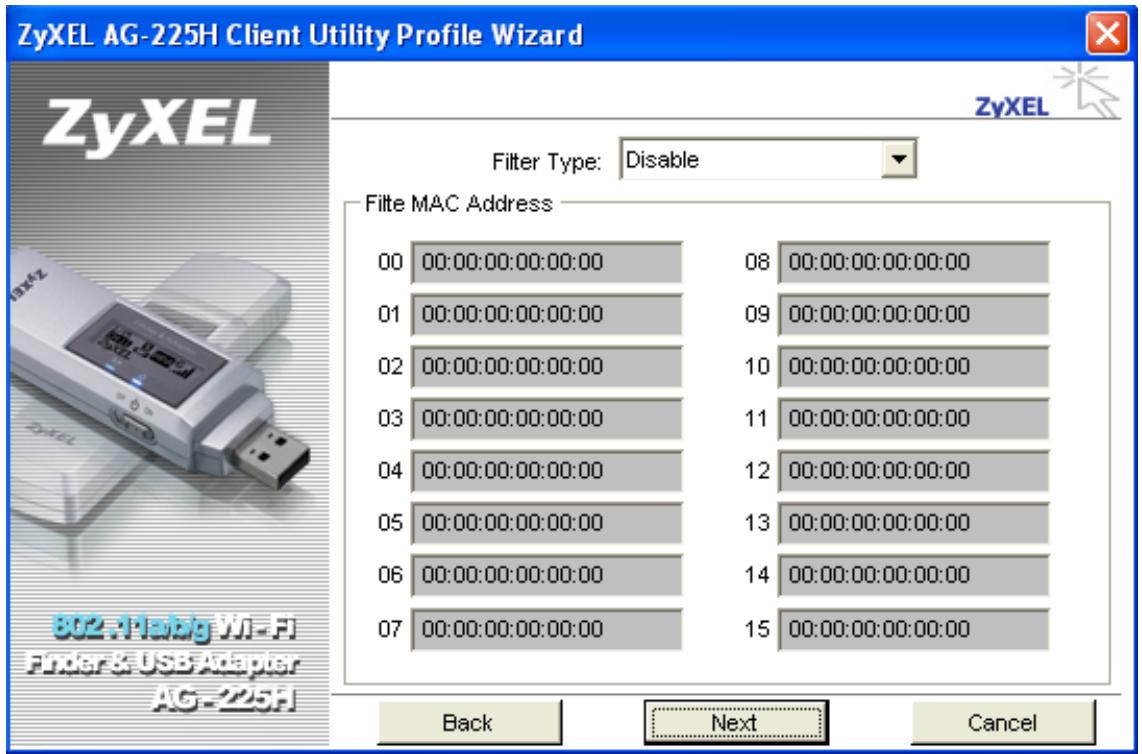Click MAC address field 11
The image size is (1142, 754).
coord(914,419)
